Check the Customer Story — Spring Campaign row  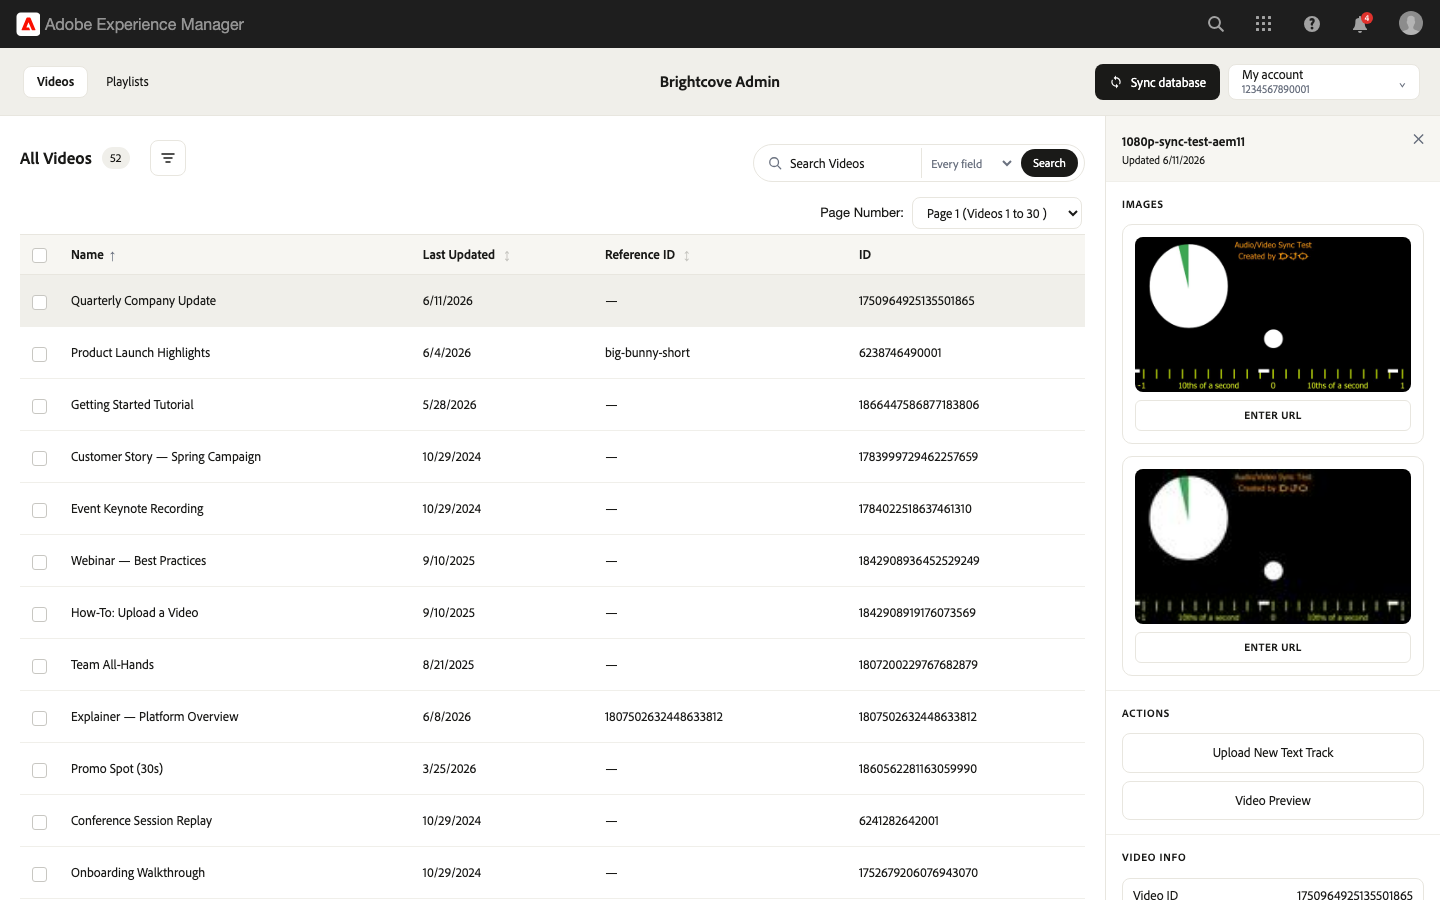(x=40, y=458)
